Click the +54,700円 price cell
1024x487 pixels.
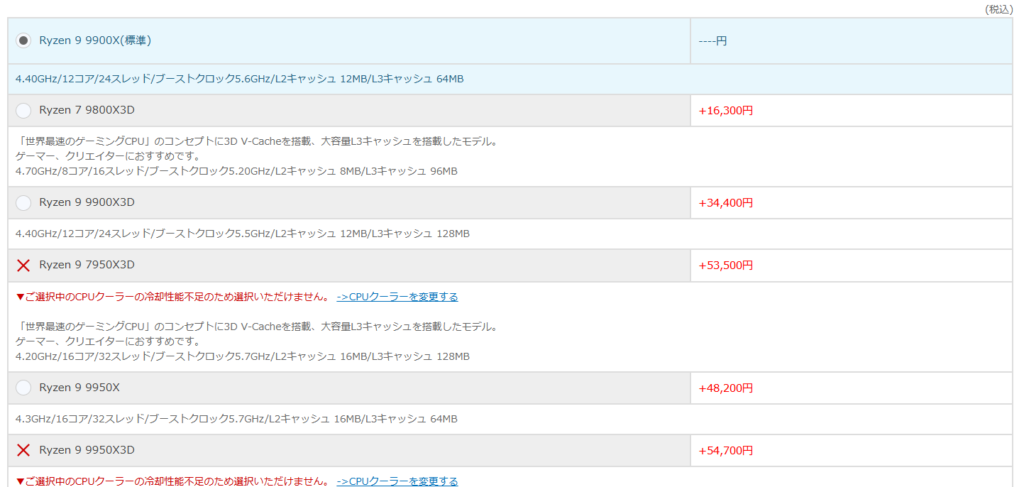click(x=725, y=450)
